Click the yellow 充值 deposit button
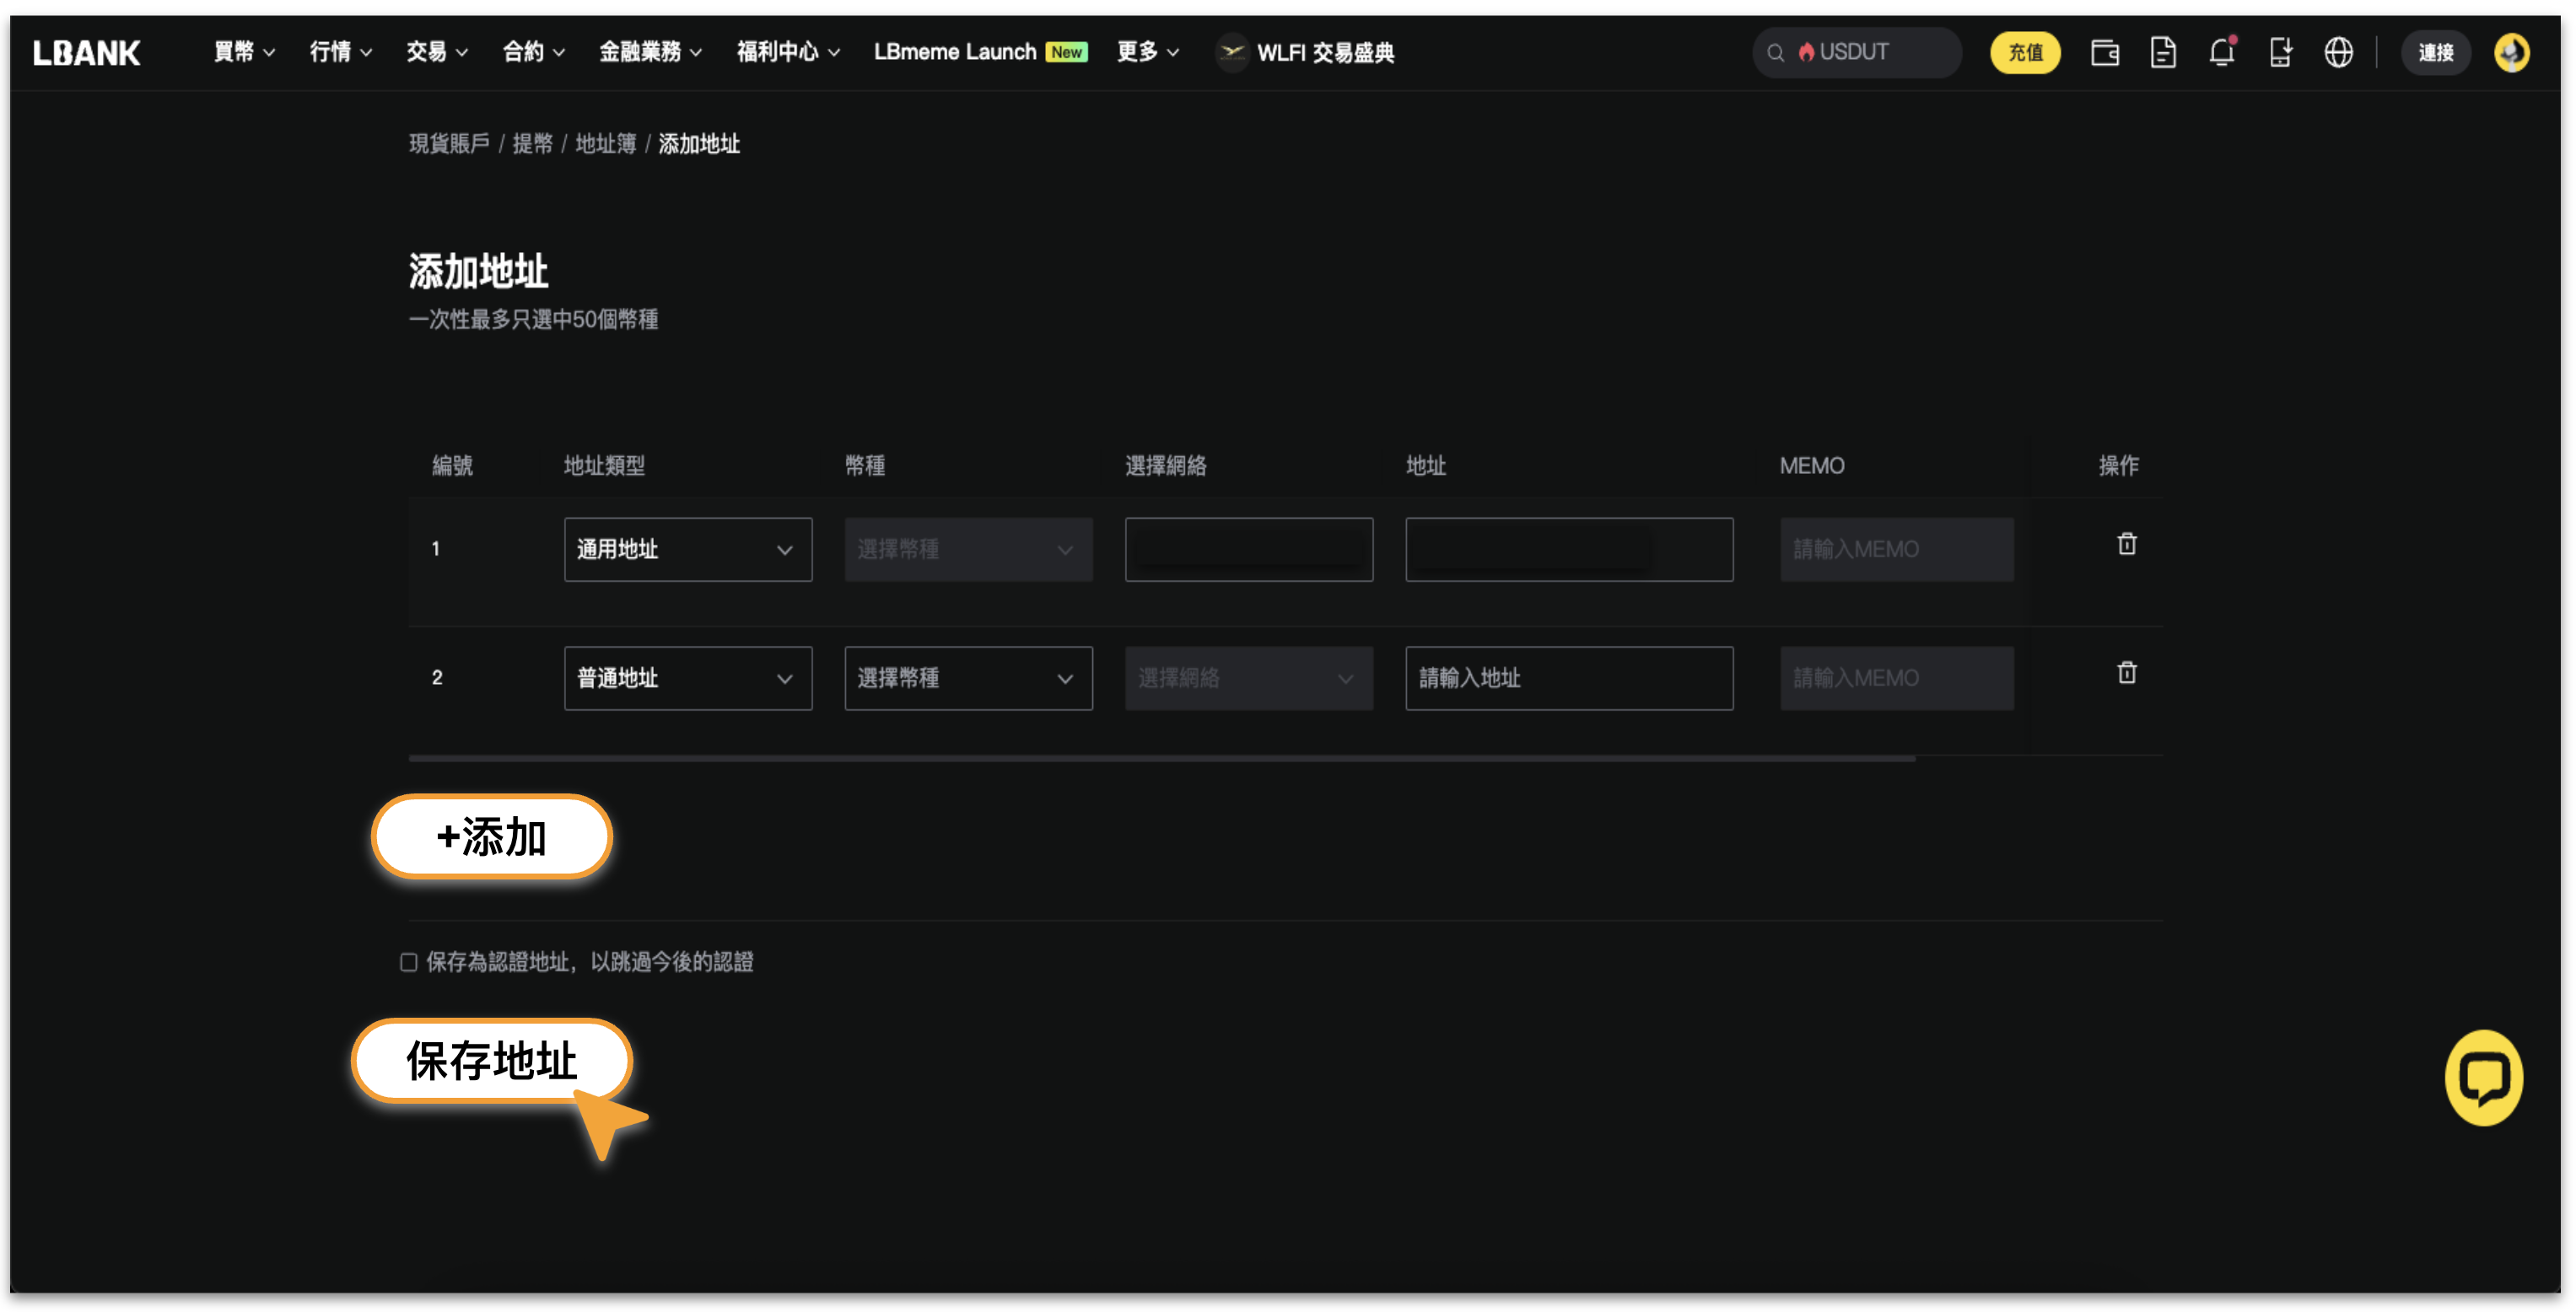The height and width of the screenshot is (1312, 2576). pos(2025,52)
